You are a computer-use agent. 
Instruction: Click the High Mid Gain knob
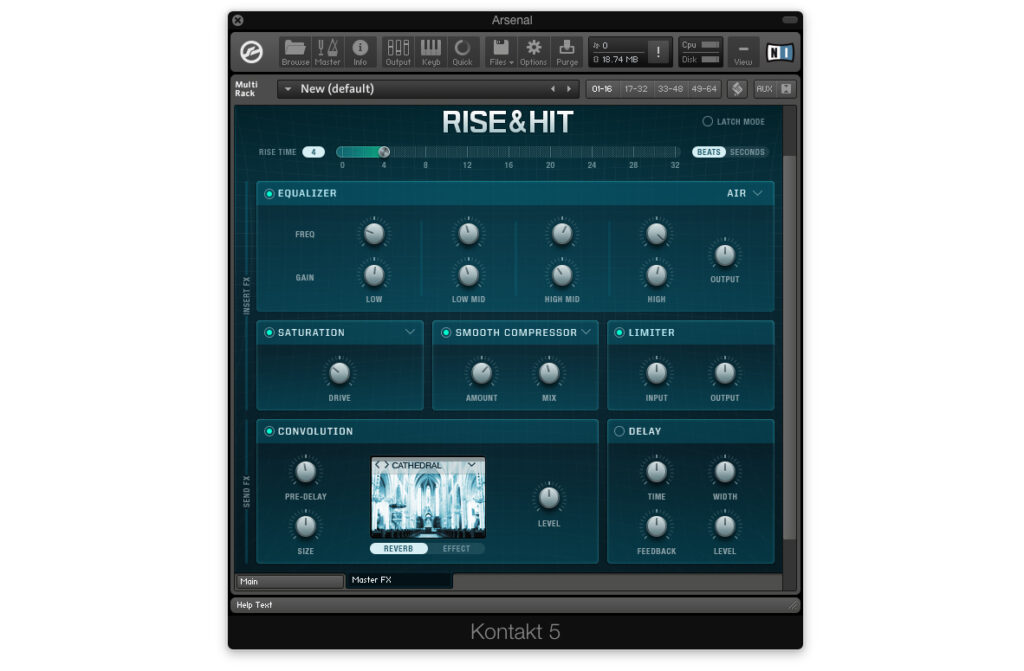pyautogui.click(x=562, y=275)
